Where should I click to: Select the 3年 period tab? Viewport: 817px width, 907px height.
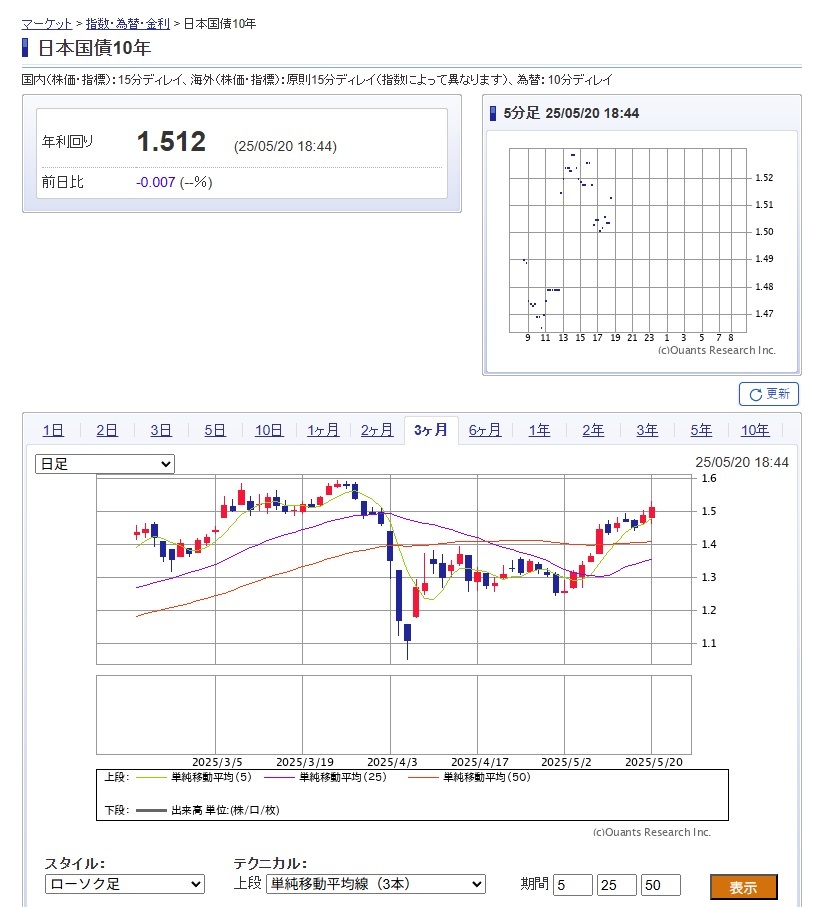click(647, 430)
